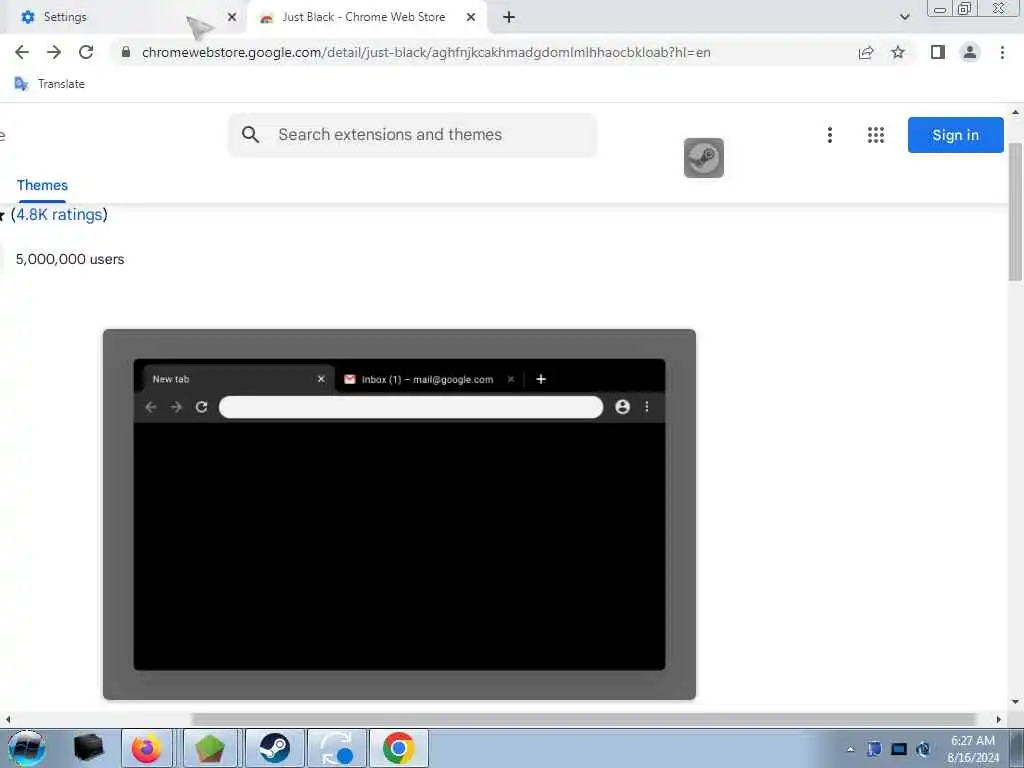Viewport: 1024px width, 768px height.
Task: Click the horizontal scrollbar thumb
Action: (583, 719)
